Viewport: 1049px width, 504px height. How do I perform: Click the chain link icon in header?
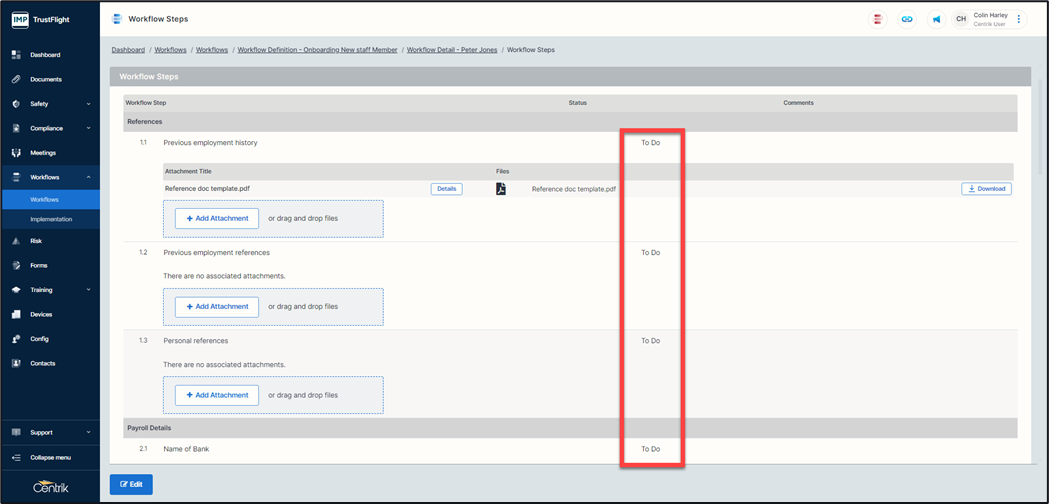point(907,19)
